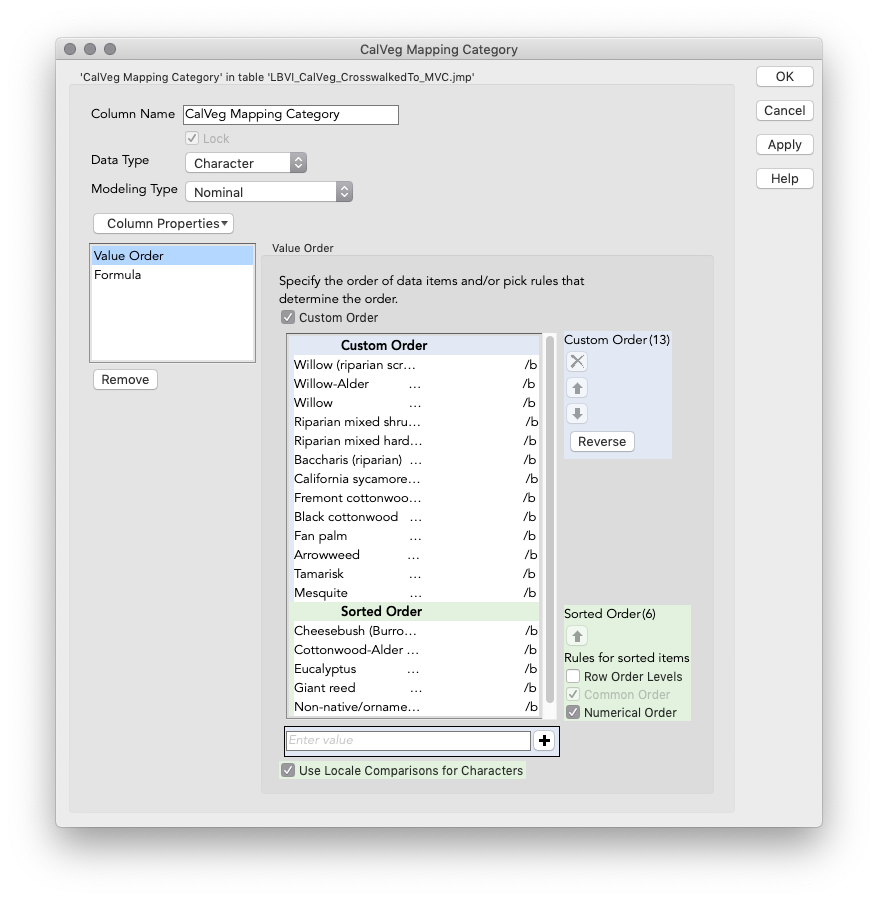Select the 'Cheesebush (Burro…' item
The width and height of the screenshot is (878, 901).
[415, 630]
